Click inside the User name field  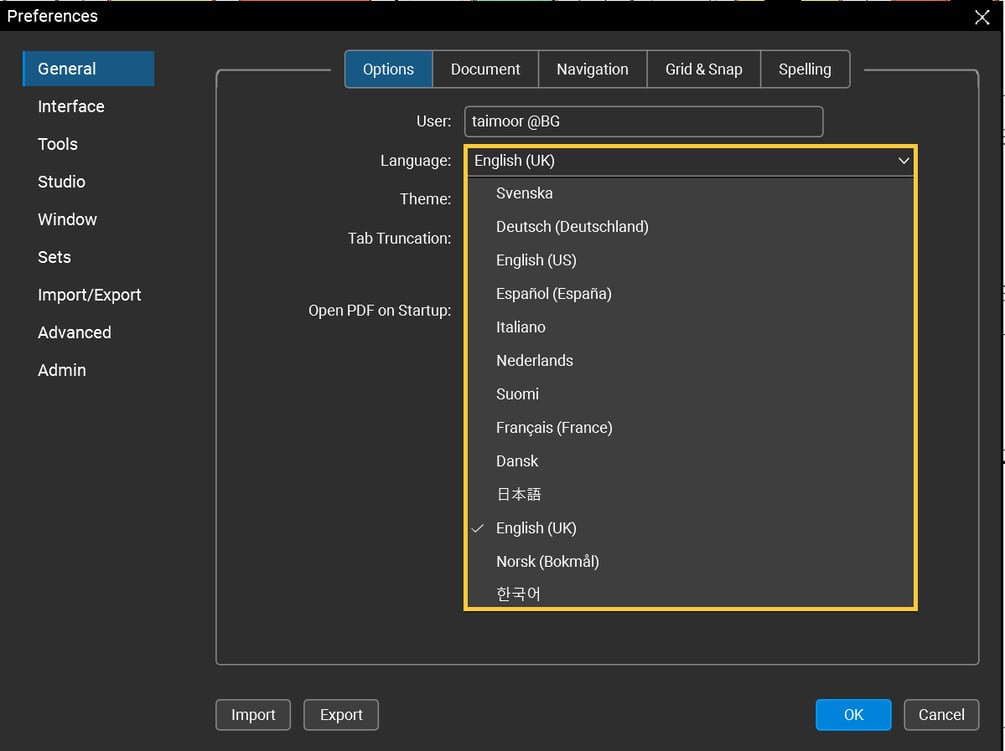pyautogui.click(x=643, y=121)
